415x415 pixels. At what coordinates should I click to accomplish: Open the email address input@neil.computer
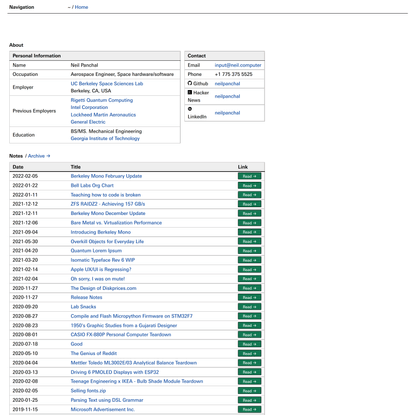pyautogui.click(x=238, y=65)
